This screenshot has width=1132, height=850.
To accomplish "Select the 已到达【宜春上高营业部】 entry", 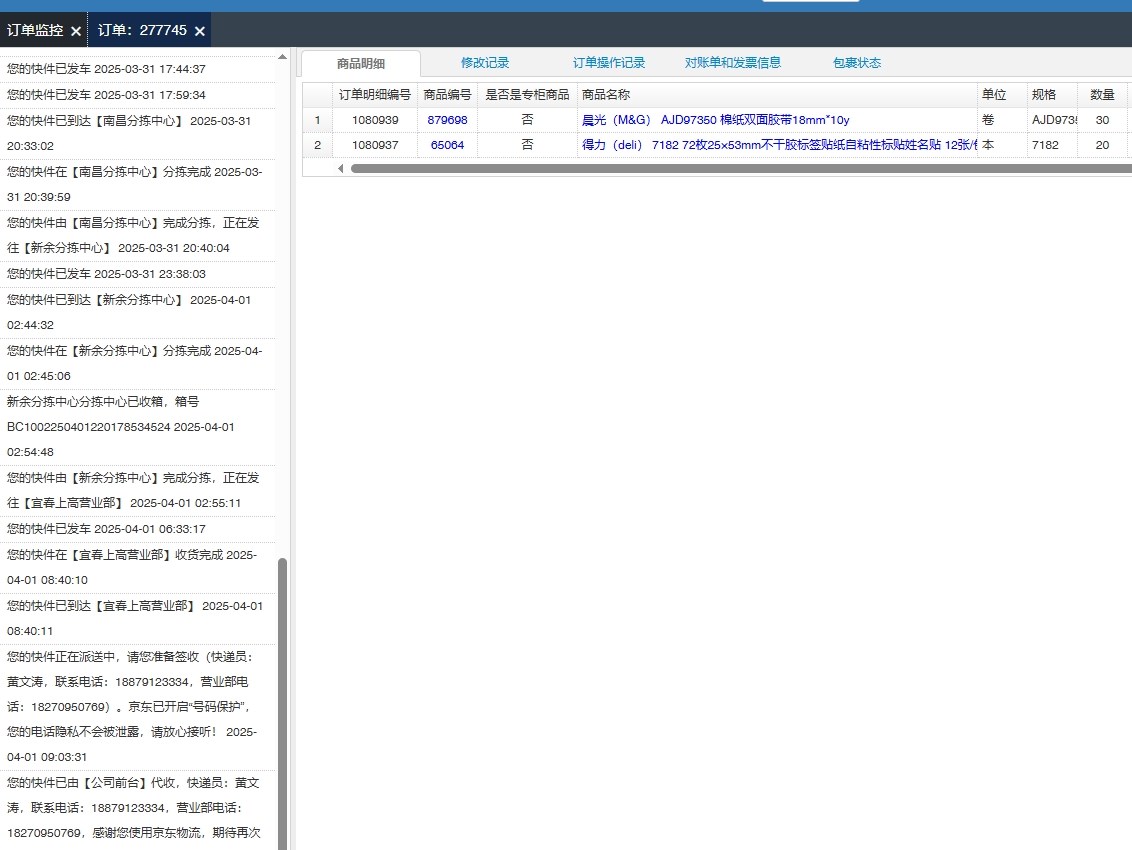I will (137, 619).
